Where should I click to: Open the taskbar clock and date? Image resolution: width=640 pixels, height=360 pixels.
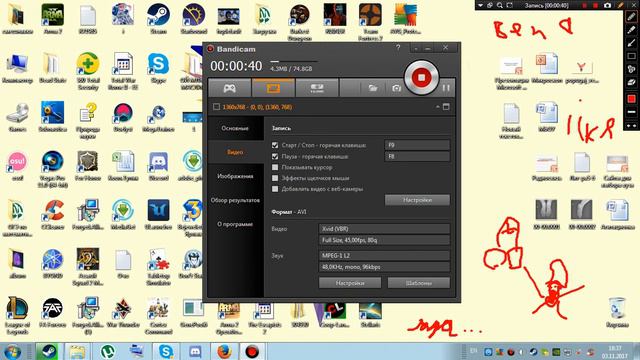pos(615,352)
